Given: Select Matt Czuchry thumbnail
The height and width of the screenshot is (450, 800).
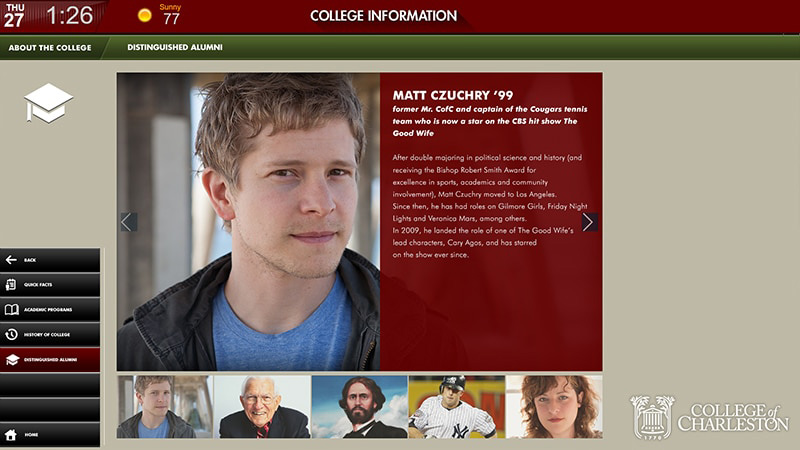Looking at the screenshot, I should [165, 407].
